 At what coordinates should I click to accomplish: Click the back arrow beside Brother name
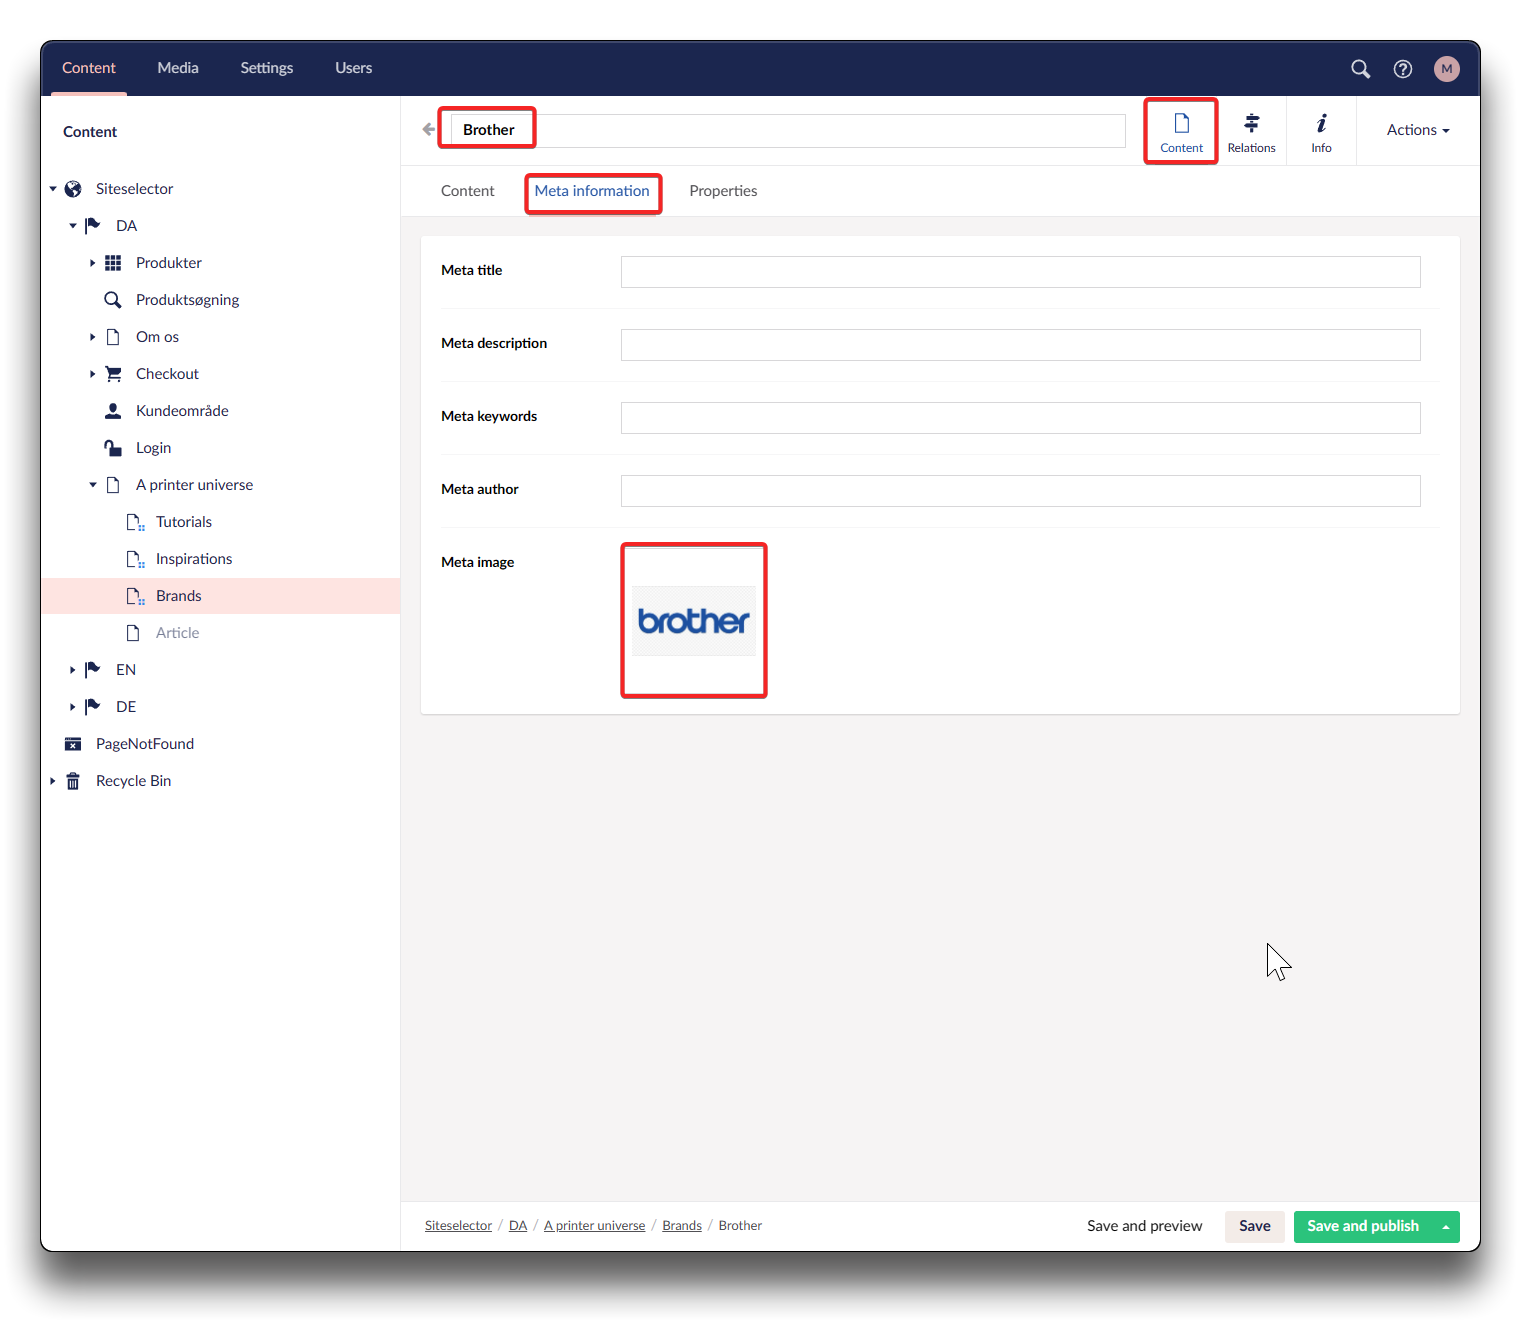[429, 130]
